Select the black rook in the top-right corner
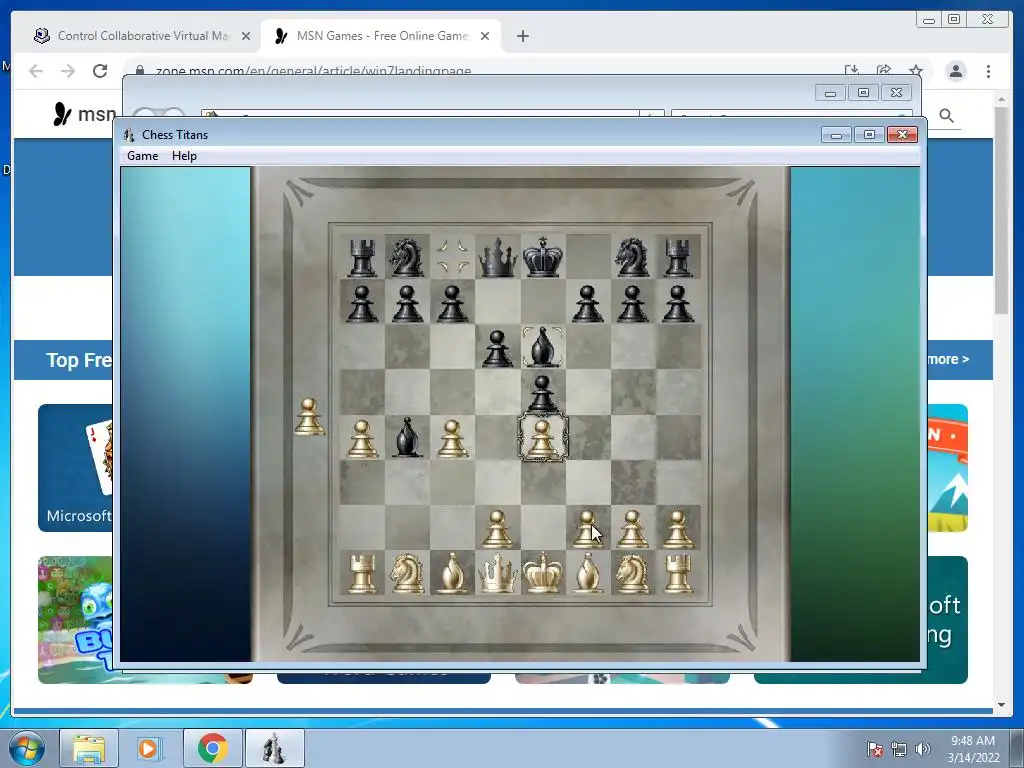This screenshot has height=768, width=1024. (678, 258)
